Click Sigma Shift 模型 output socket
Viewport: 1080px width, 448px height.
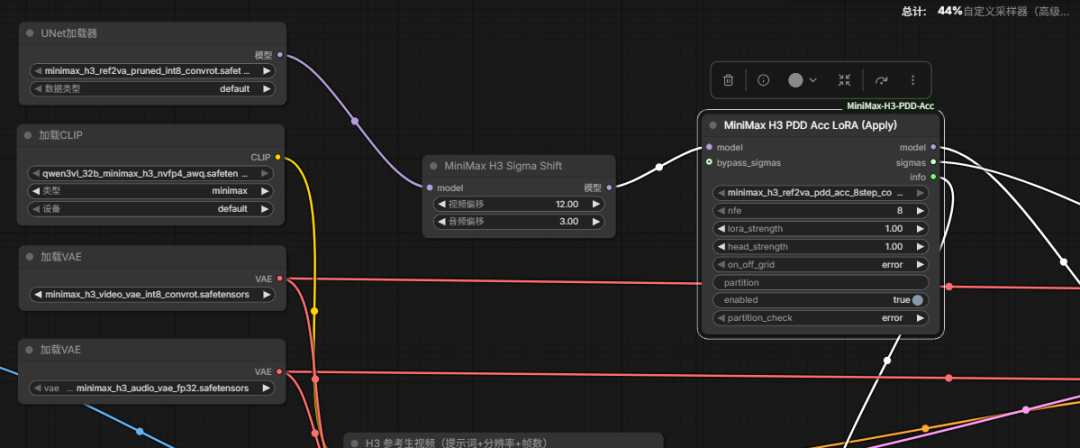pos(608,187)
